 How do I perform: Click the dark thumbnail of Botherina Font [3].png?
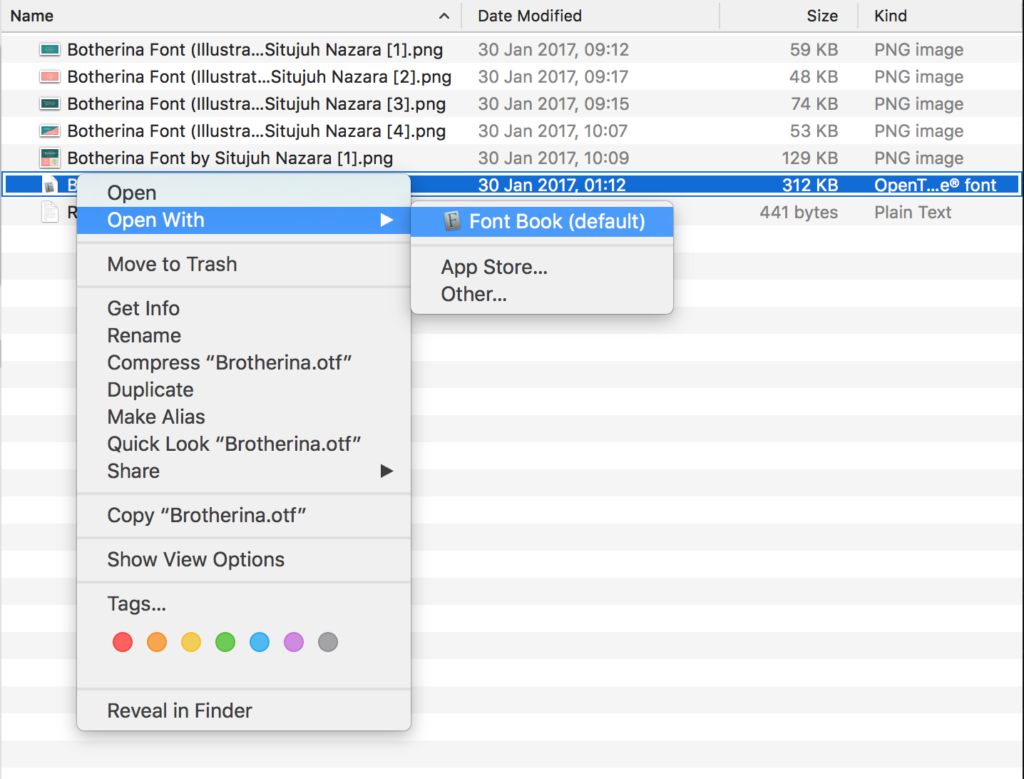(x=49, y=103)
